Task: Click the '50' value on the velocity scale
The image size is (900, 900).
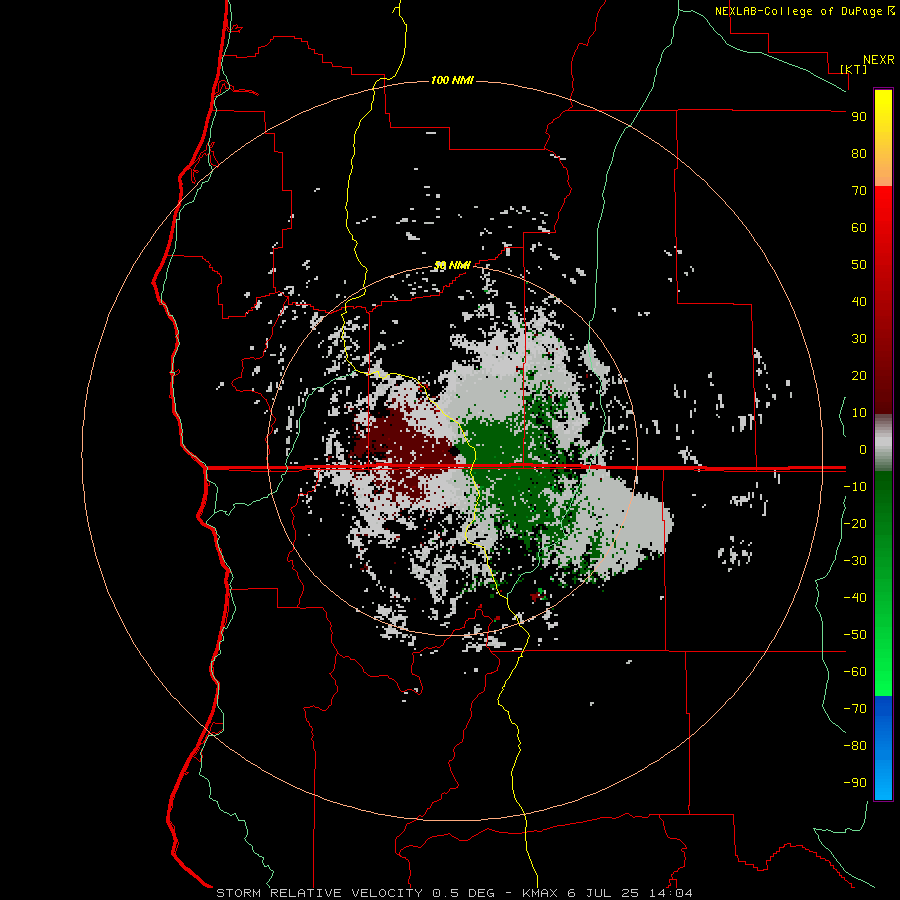Action: (859, 265)
